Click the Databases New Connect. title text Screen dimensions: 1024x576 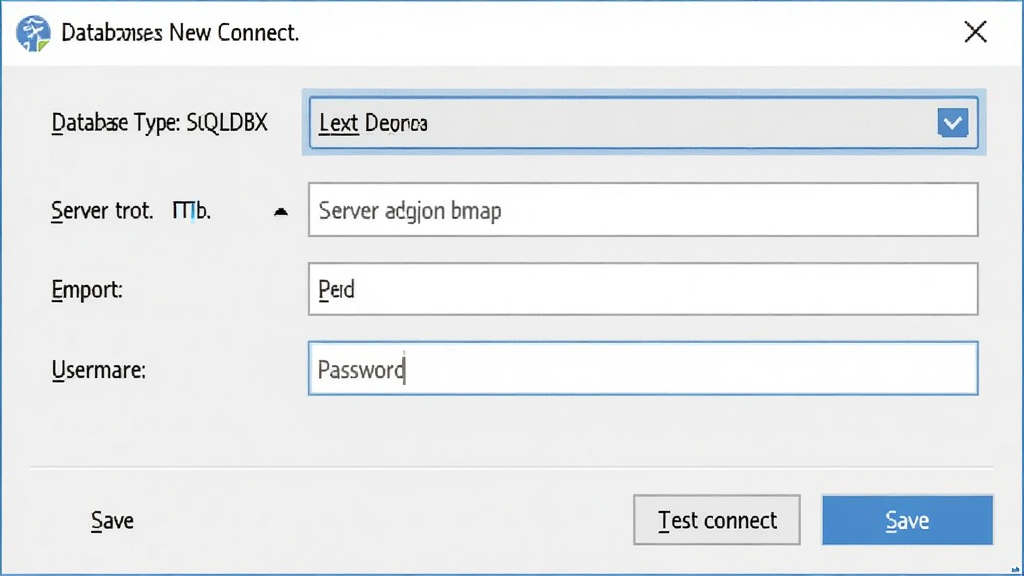(180, 33)
